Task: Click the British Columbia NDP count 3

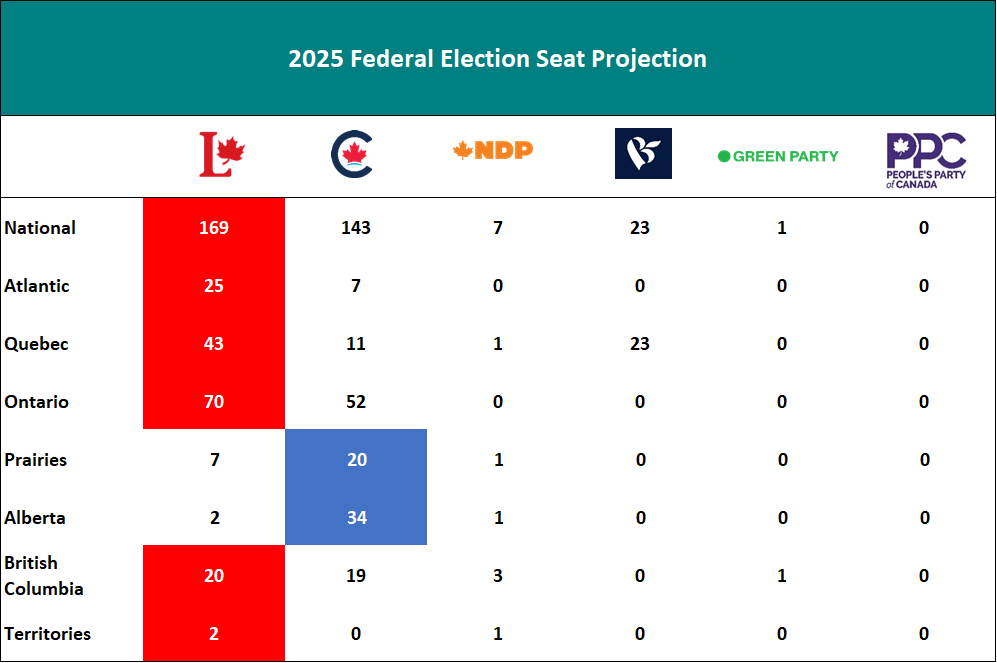Action: pyautogui.click(x=498, y=576)
